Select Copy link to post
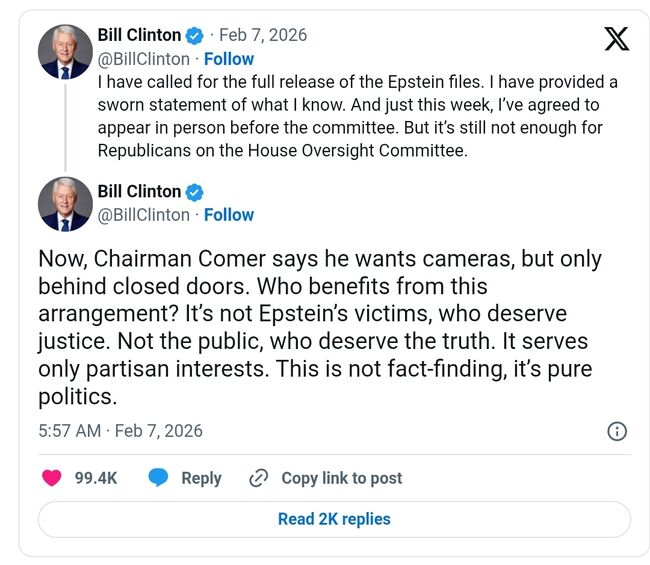The width and height of the screenshot is (650, 565). (341, 478)
